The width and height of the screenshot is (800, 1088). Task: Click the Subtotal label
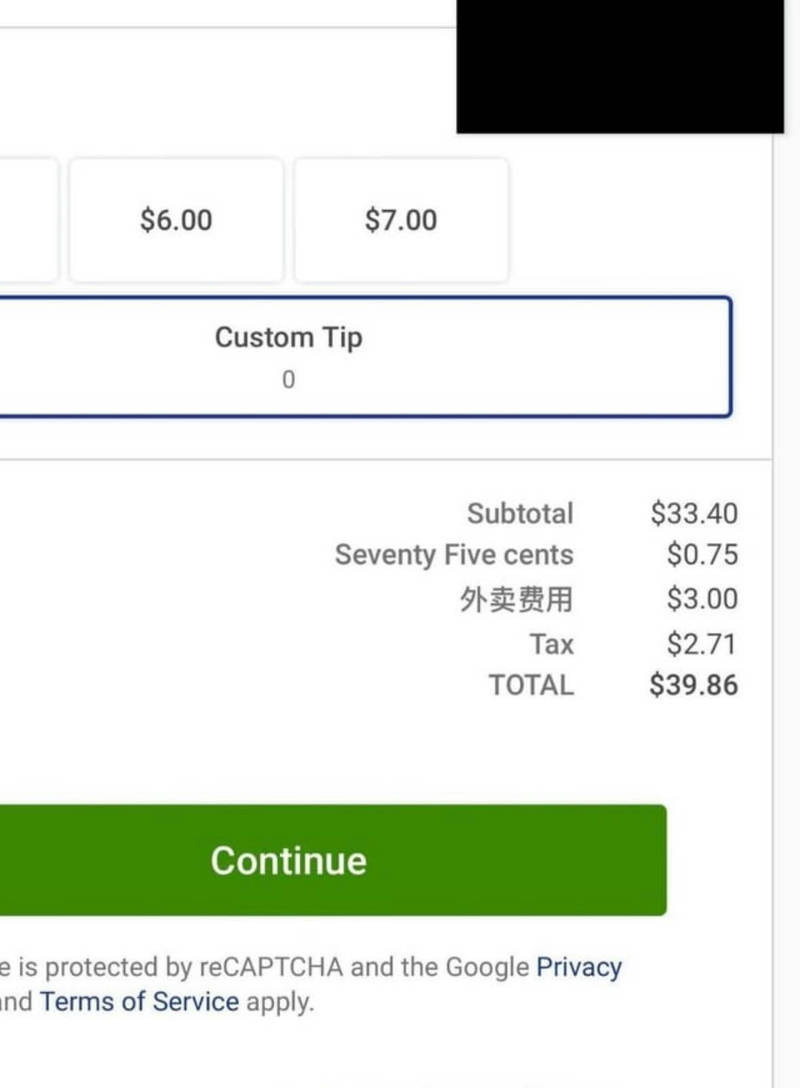point(520,513)
